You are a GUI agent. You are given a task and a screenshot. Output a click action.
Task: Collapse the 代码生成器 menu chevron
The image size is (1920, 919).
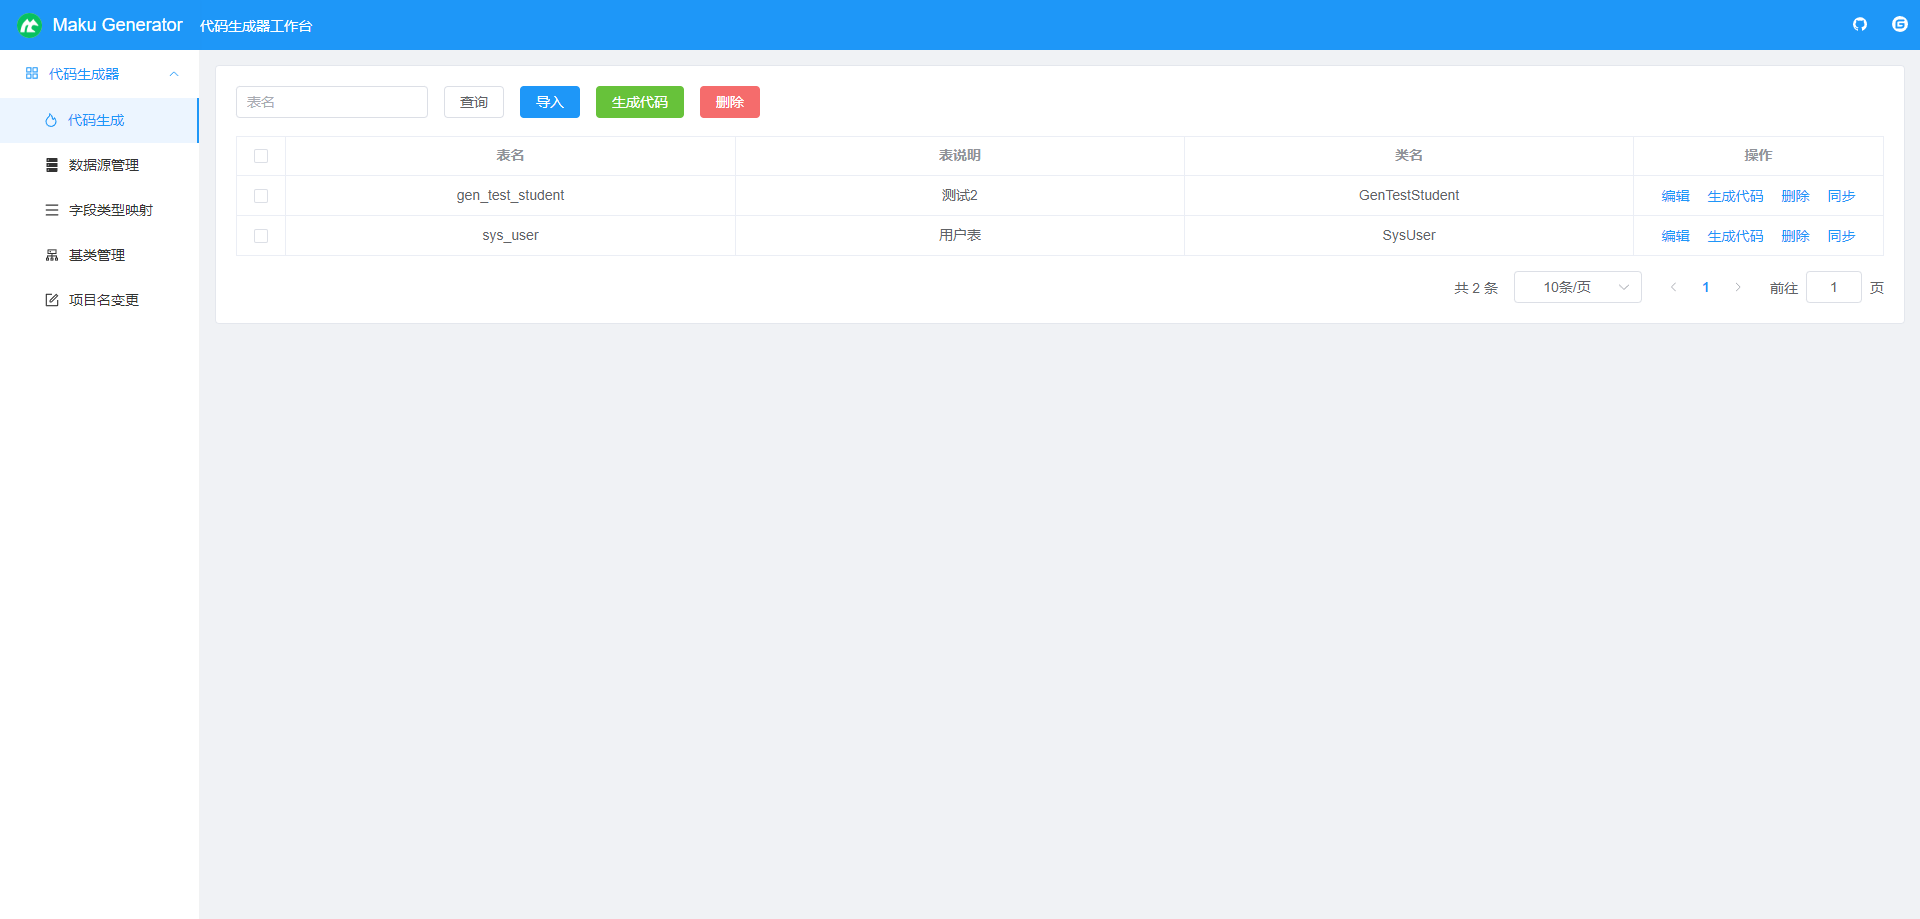[x=174, y=74]
